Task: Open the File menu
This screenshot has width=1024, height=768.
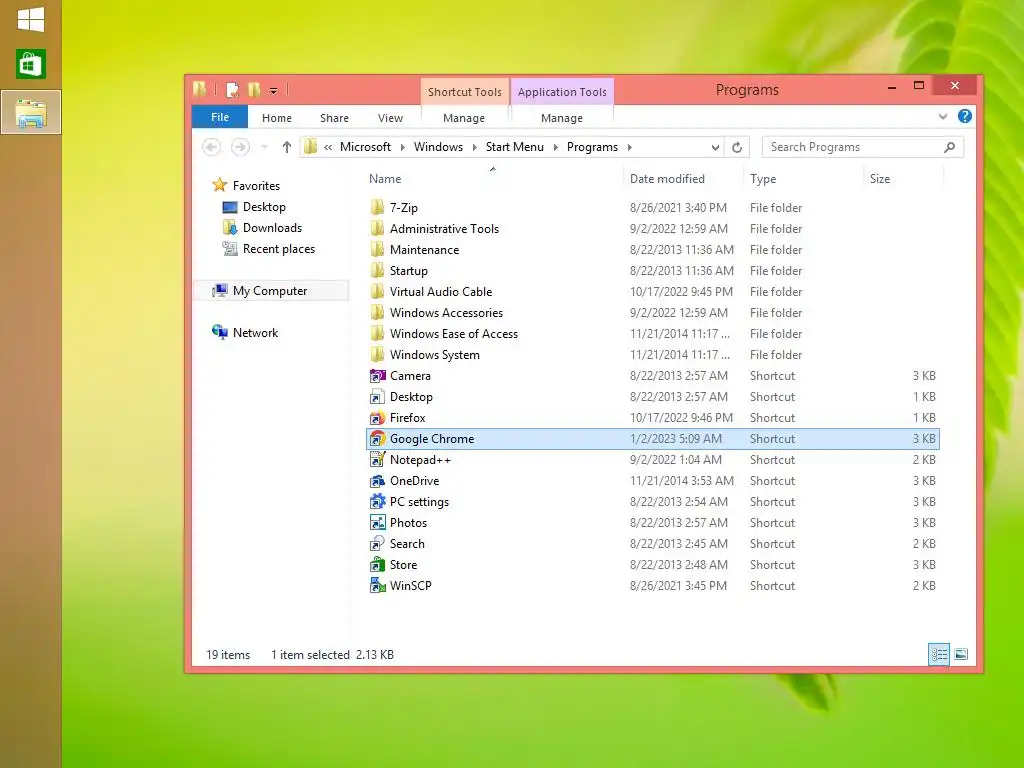Action: [219, 117]
